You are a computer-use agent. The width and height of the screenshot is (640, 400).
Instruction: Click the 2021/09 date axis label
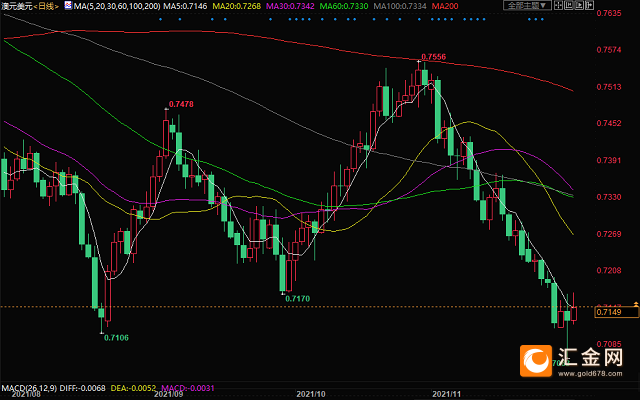[169, 395]
